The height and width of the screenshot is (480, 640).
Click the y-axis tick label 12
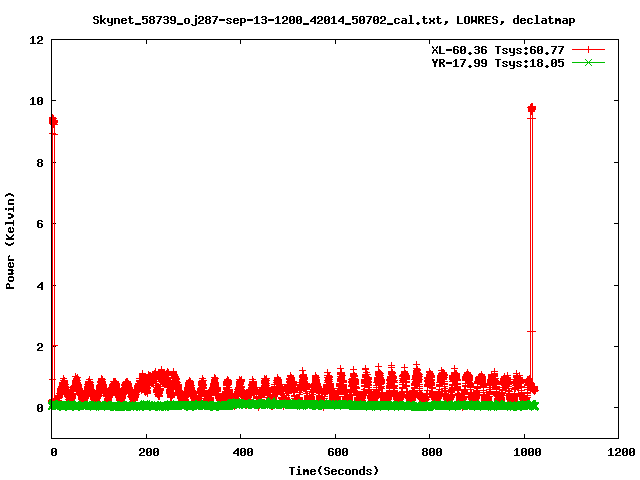click(36, 40)
